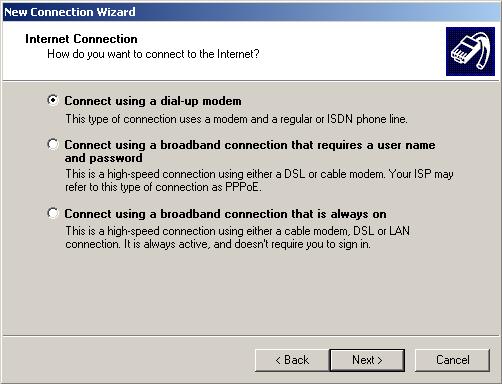Click the New Connection Wizard title bar

pyautogui.click(x=251, y=12)
